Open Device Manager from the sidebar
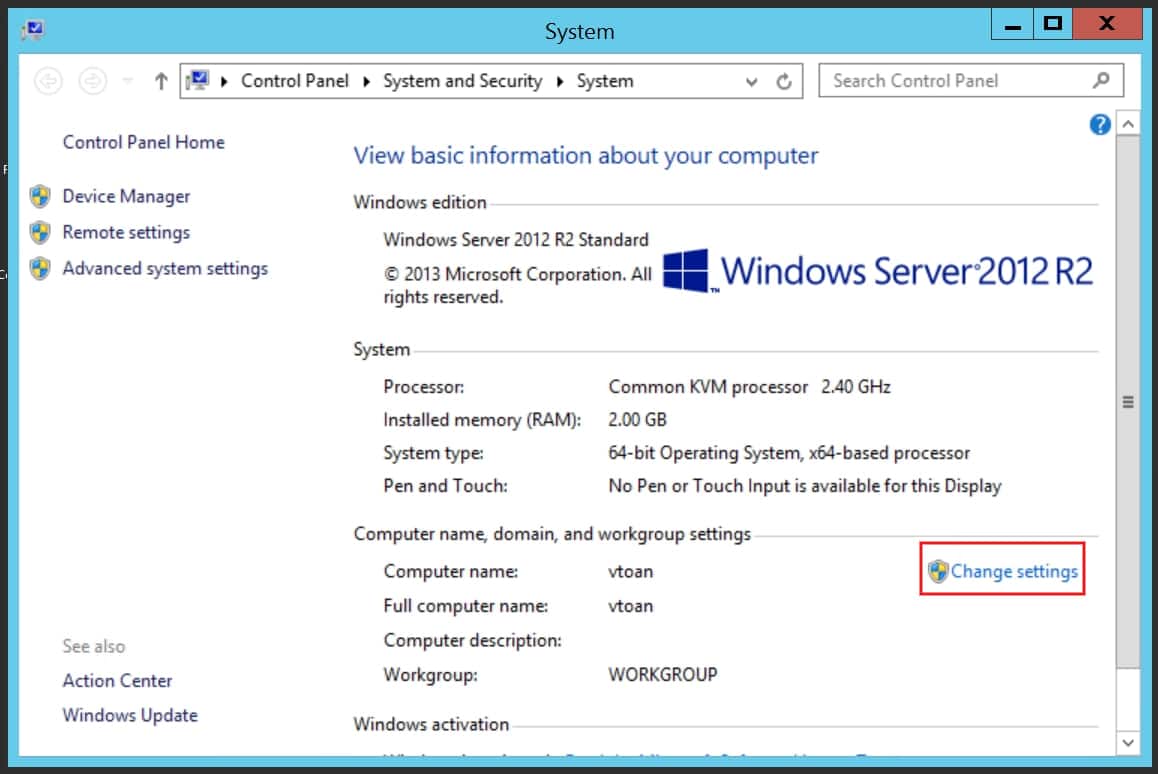This screenshot has height=774, width=1158. pos(126,196)
